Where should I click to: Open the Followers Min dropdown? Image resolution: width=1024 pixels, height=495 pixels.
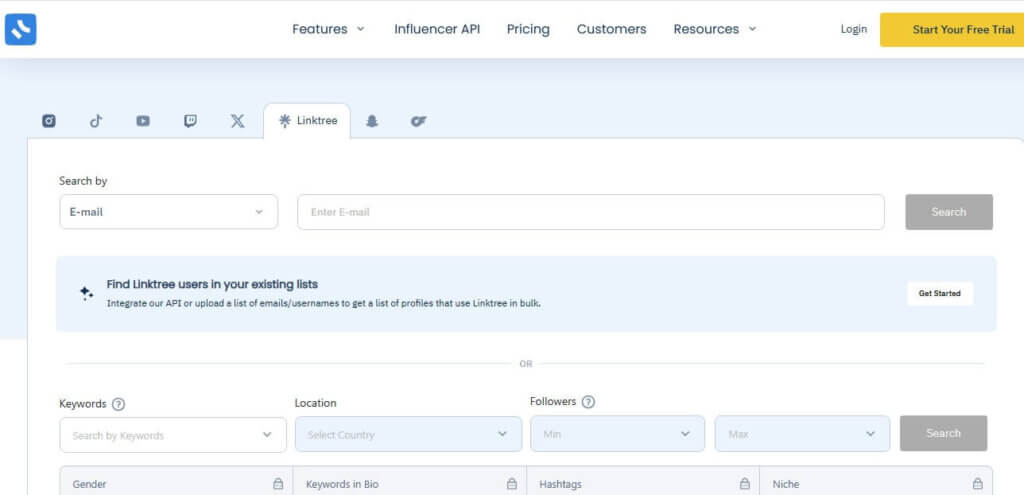[x=617, y=434]
